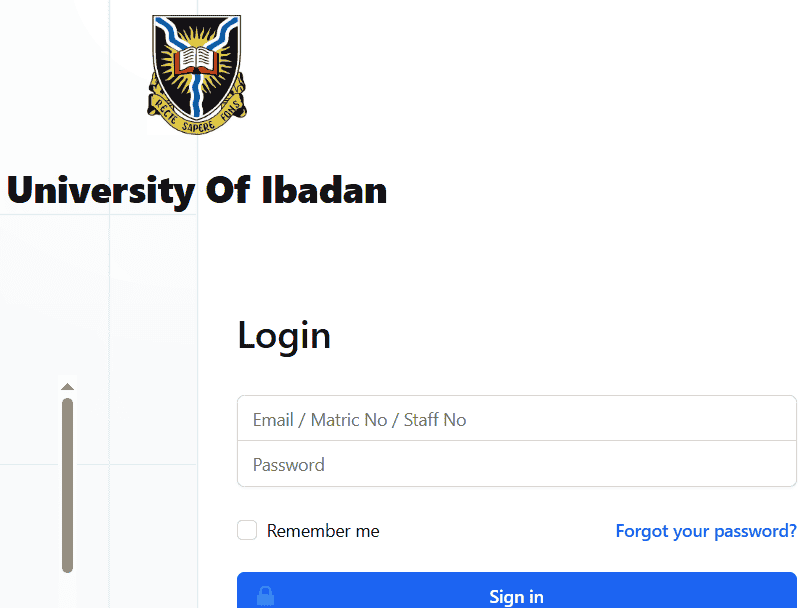The width and height of the screenshot is (799, 608).
Task: Click the word 'University' in the title
Action: point(101,190)
